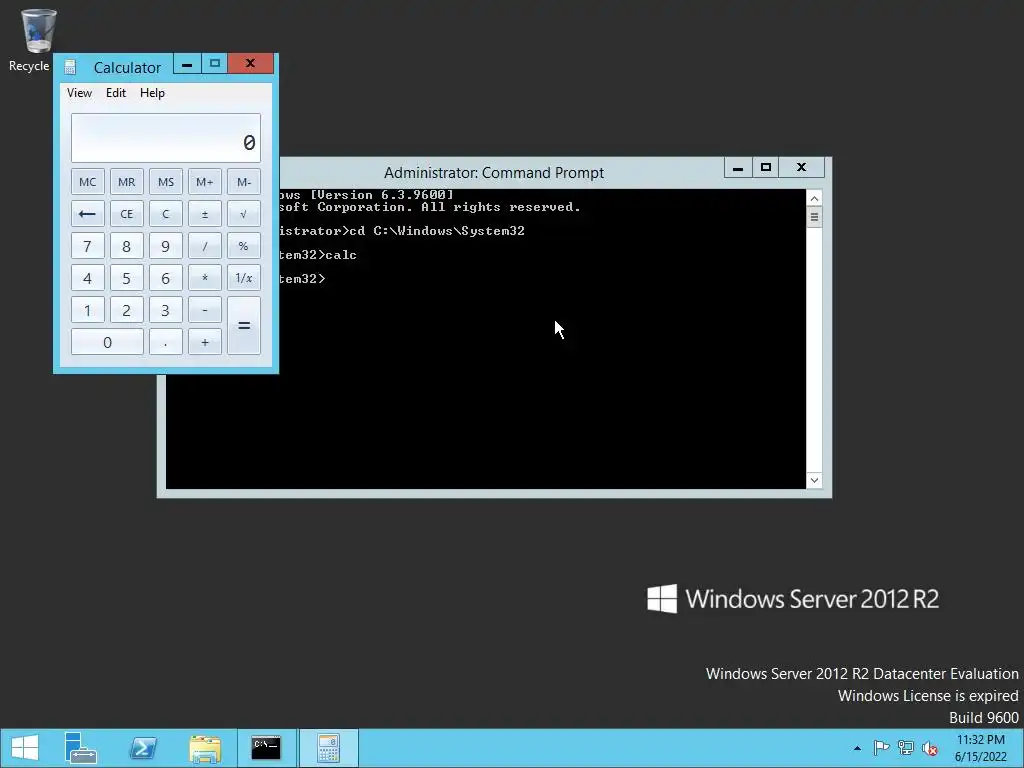Image resolution: width=1024 pixels, height=768 pixels.
Task: Minimize the Command Prompt window
Action: click(738, 167)
